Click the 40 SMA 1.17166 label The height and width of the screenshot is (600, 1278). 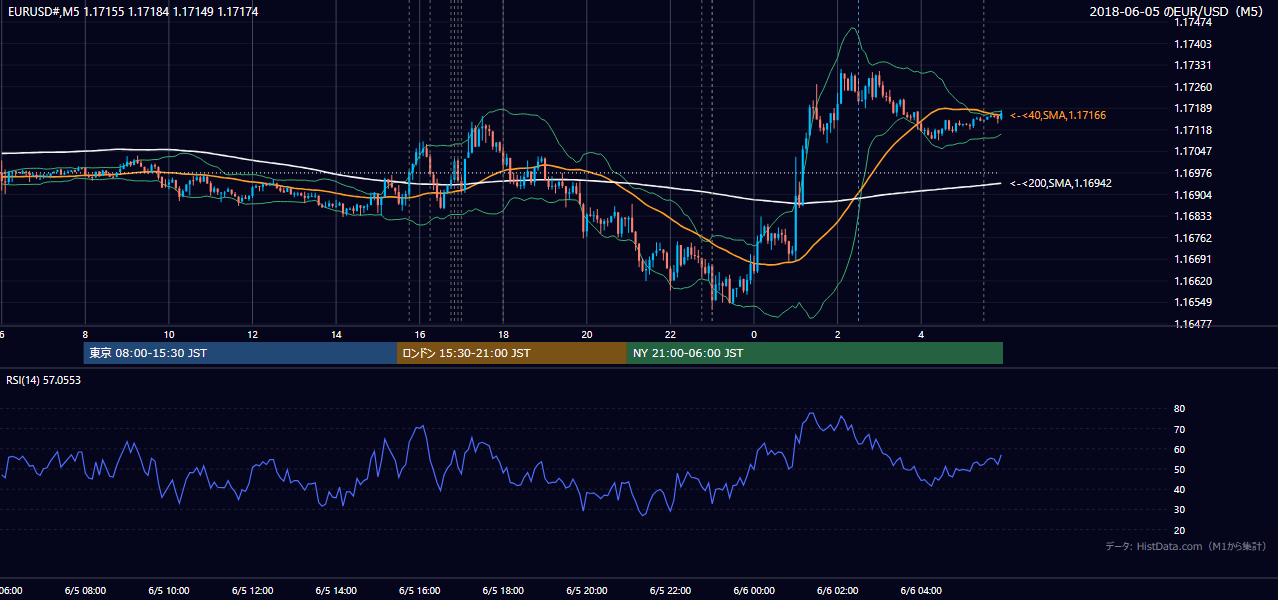(1058, 116)
